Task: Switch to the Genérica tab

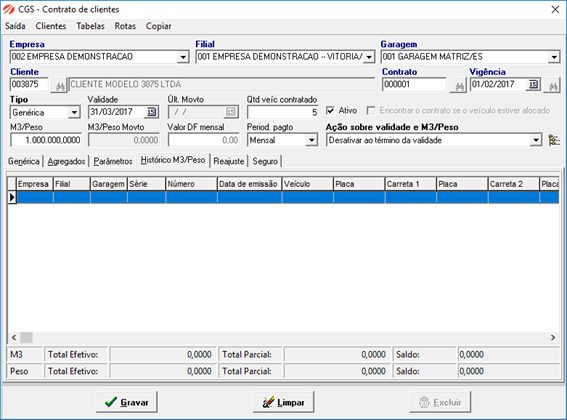Action: pyautogui.click(x=24, y=161)
